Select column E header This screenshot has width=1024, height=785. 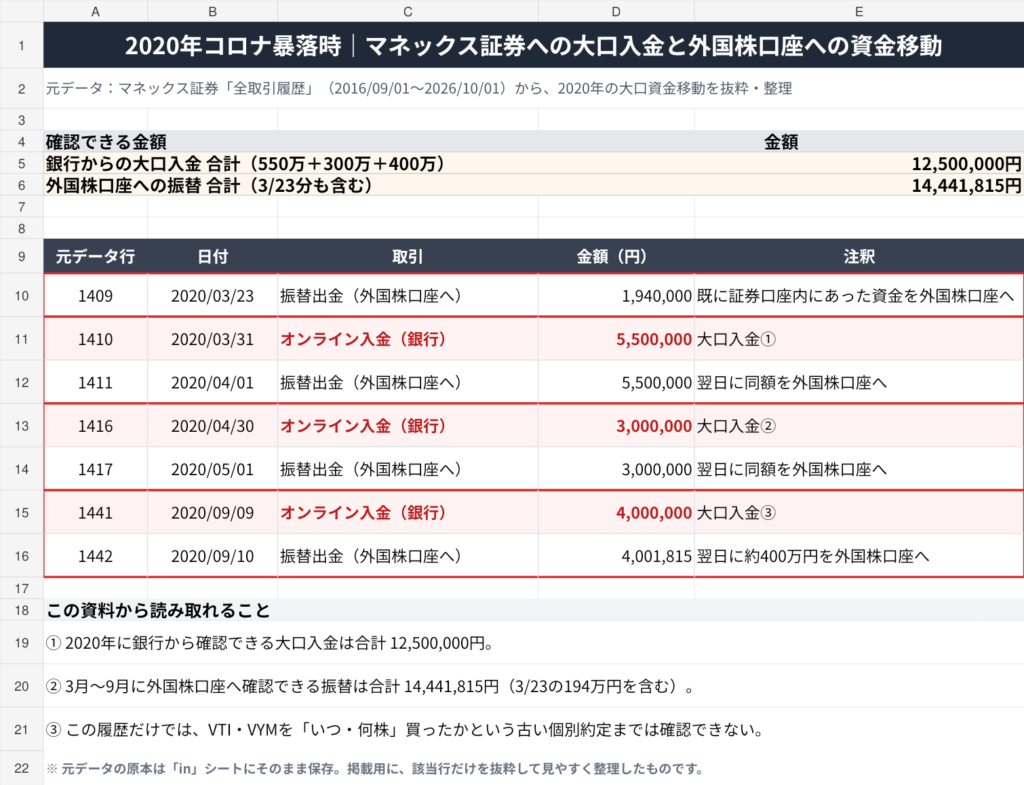tap(859, 11)
